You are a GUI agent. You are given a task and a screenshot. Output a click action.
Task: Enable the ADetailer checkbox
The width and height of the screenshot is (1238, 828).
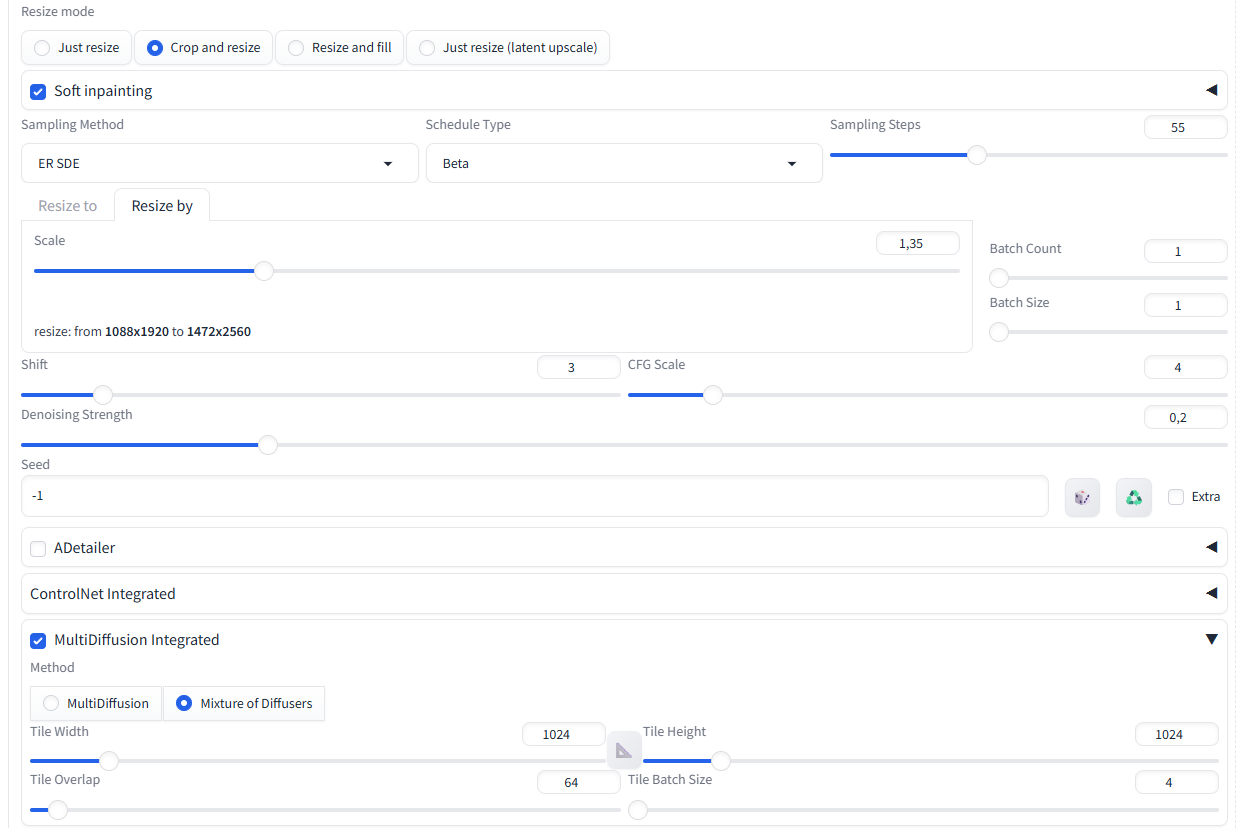(38, 548)
